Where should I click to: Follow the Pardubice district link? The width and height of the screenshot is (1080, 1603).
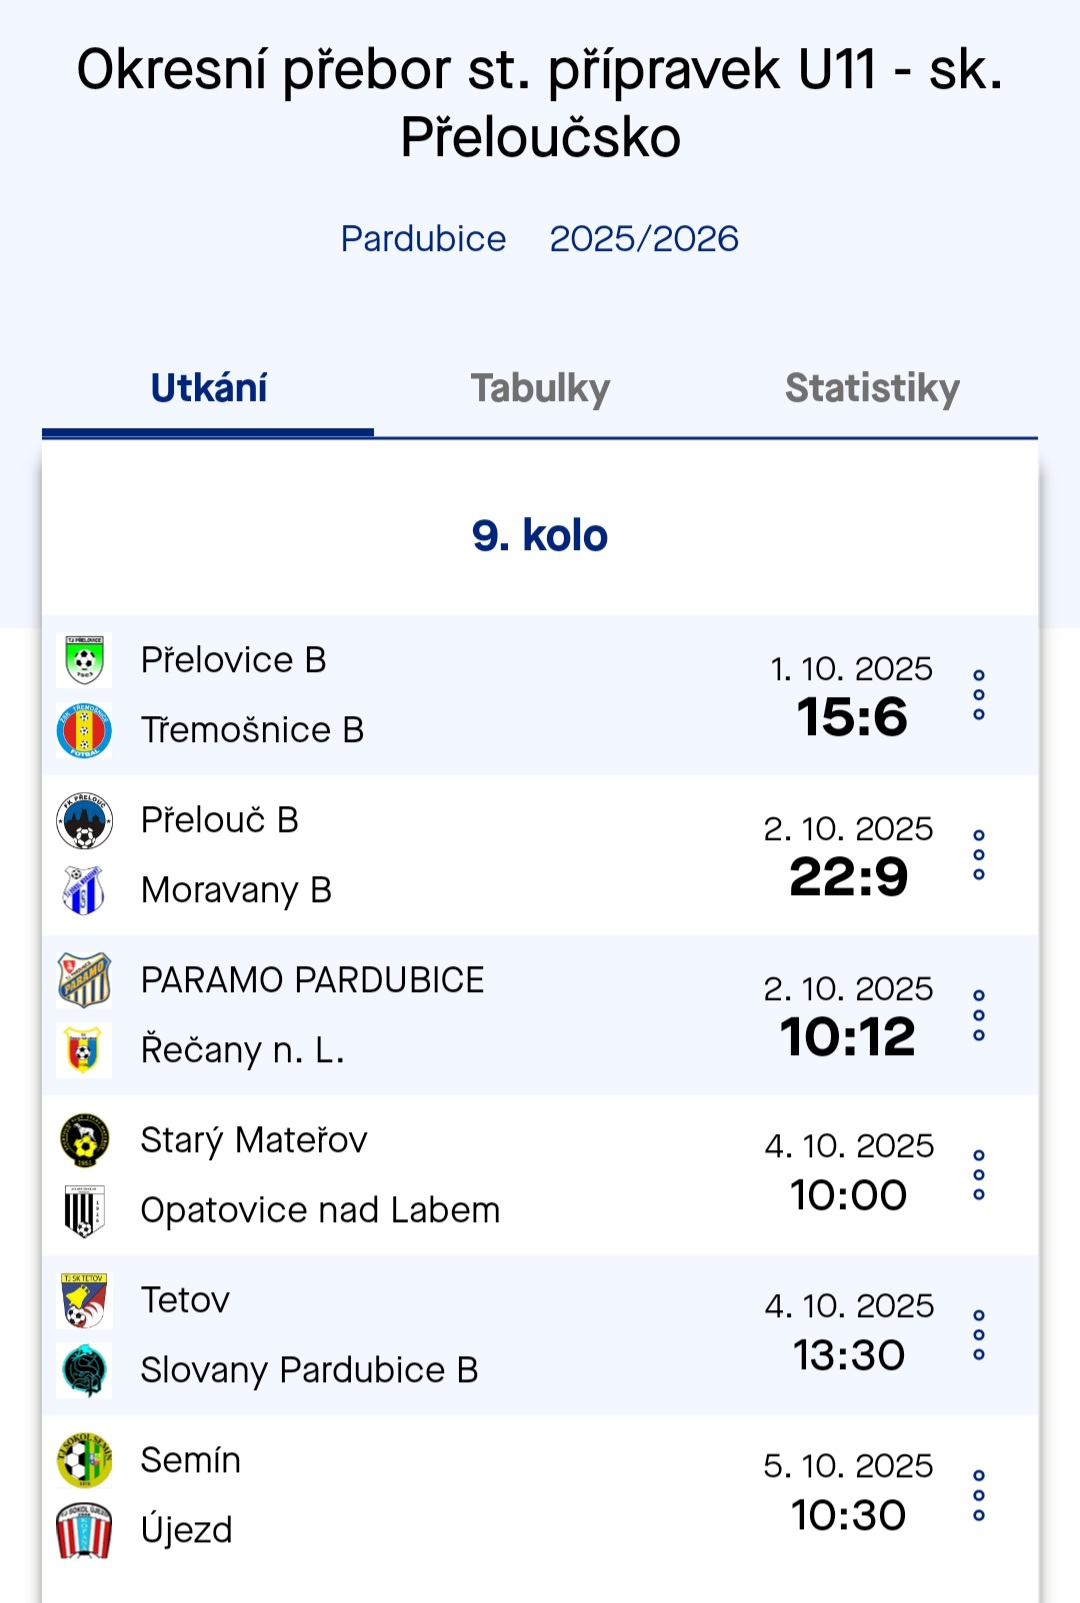tap(423, 239)
